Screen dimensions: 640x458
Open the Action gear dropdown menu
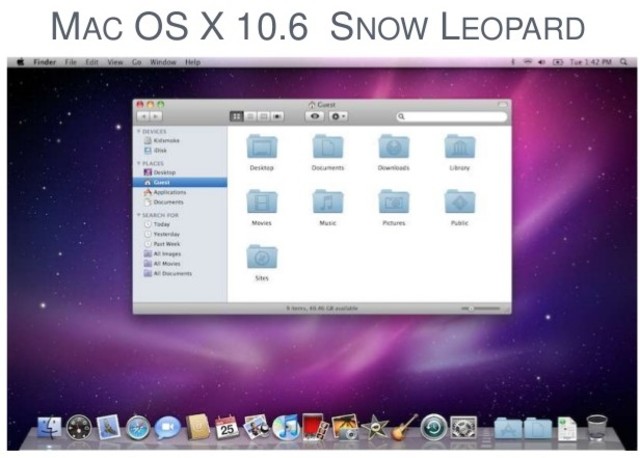click(x=338, y=117)
